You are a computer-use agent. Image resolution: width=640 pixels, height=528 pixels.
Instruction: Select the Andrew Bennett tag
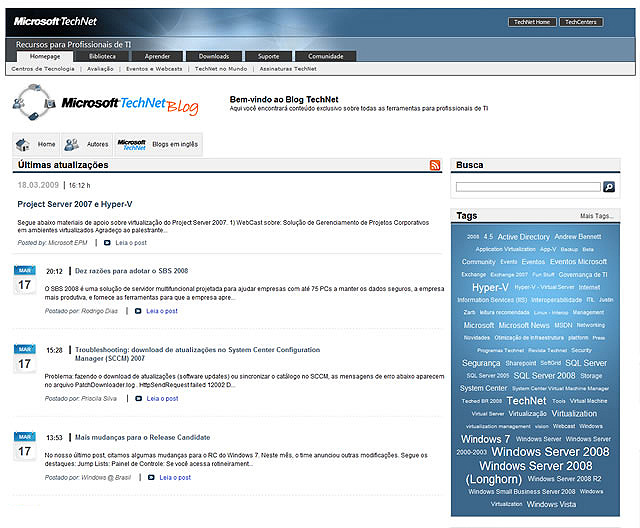(578, 237)
